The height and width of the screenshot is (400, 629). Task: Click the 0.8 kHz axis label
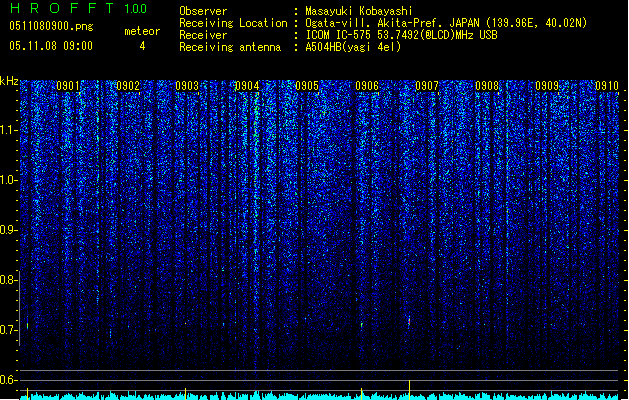[9, 280]
